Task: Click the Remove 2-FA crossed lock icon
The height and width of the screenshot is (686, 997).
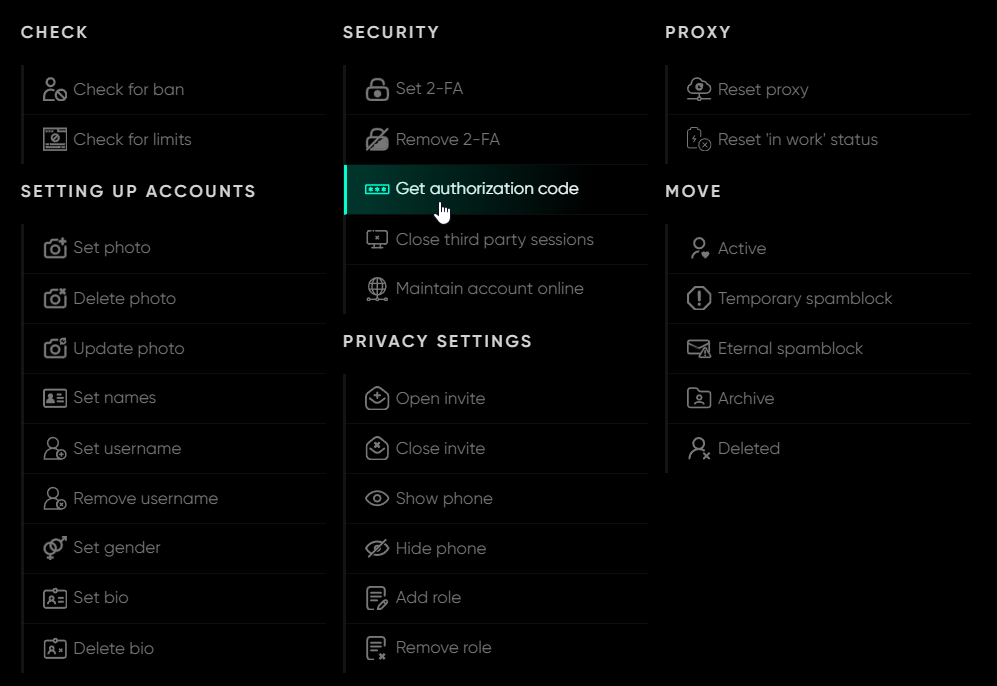Action: (377, 139)
